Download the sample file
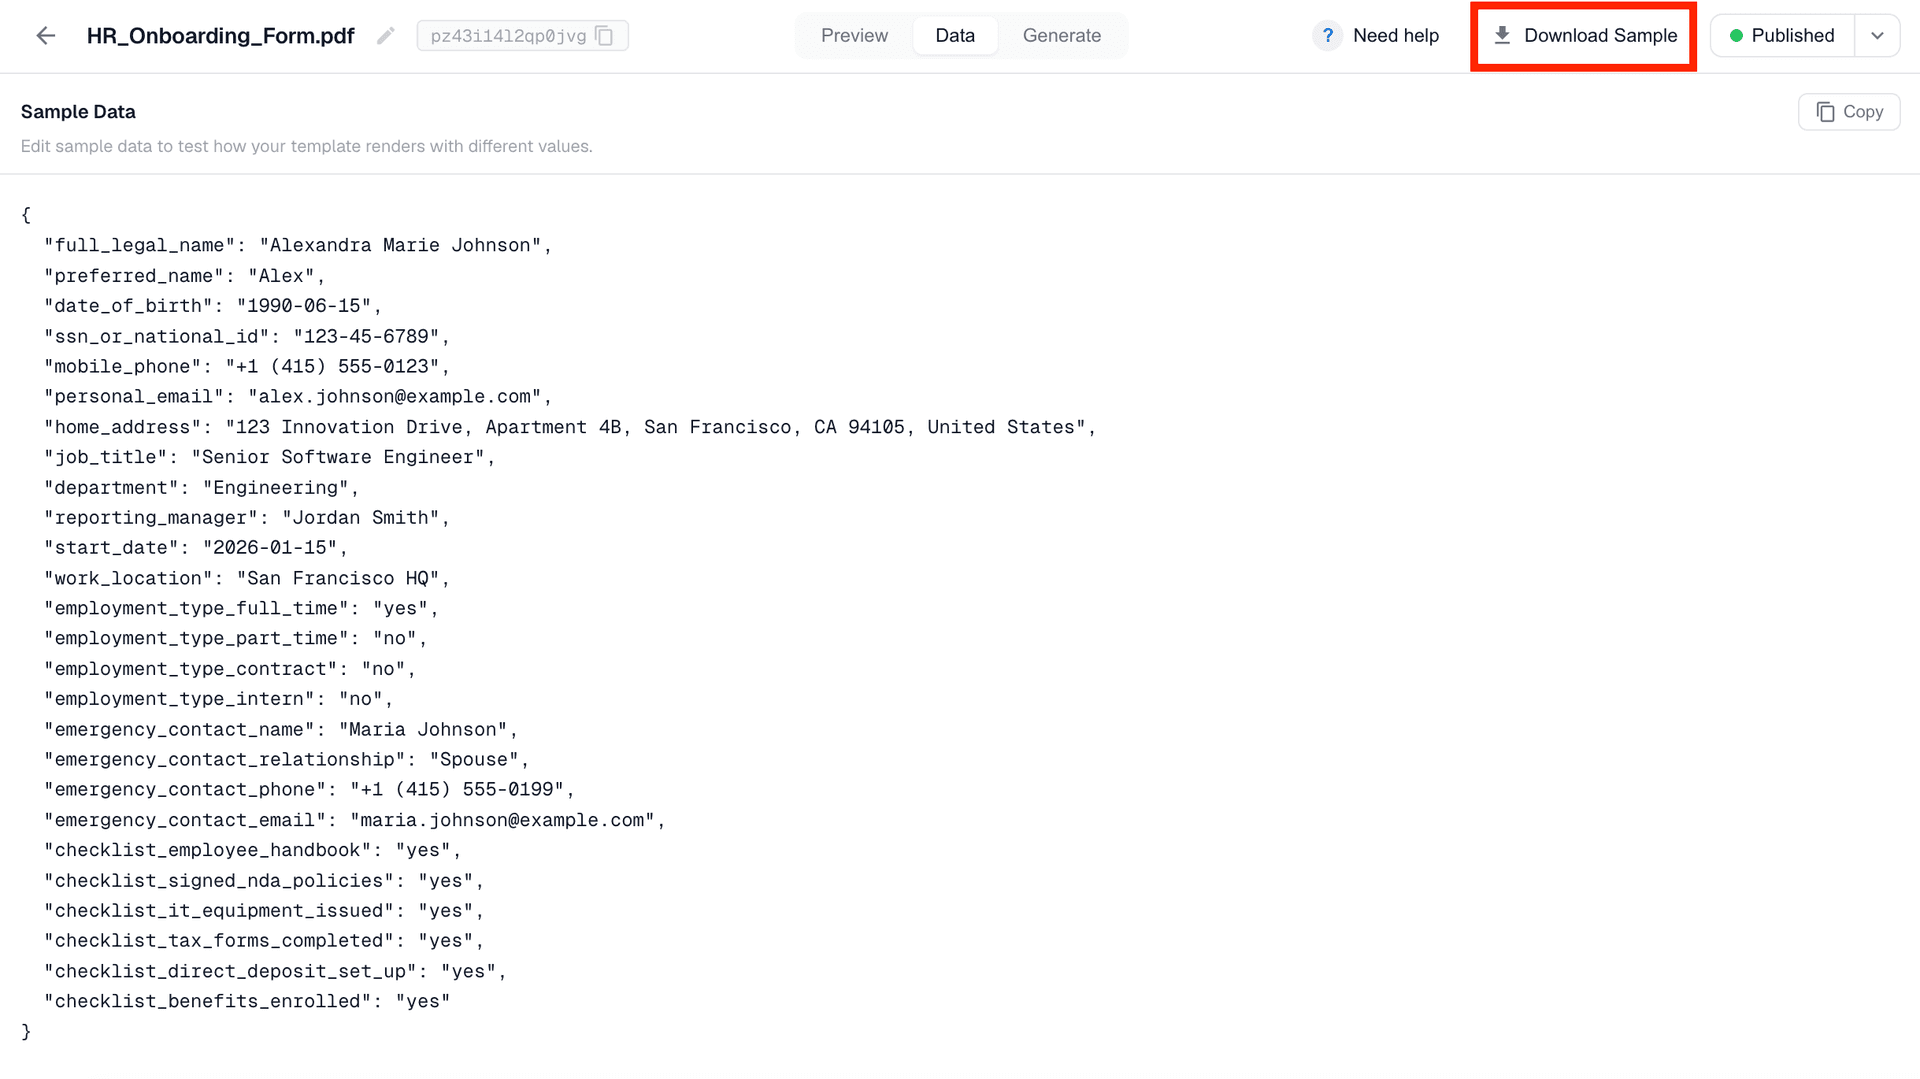The image size is (1920, 1079). point(1584,36)
